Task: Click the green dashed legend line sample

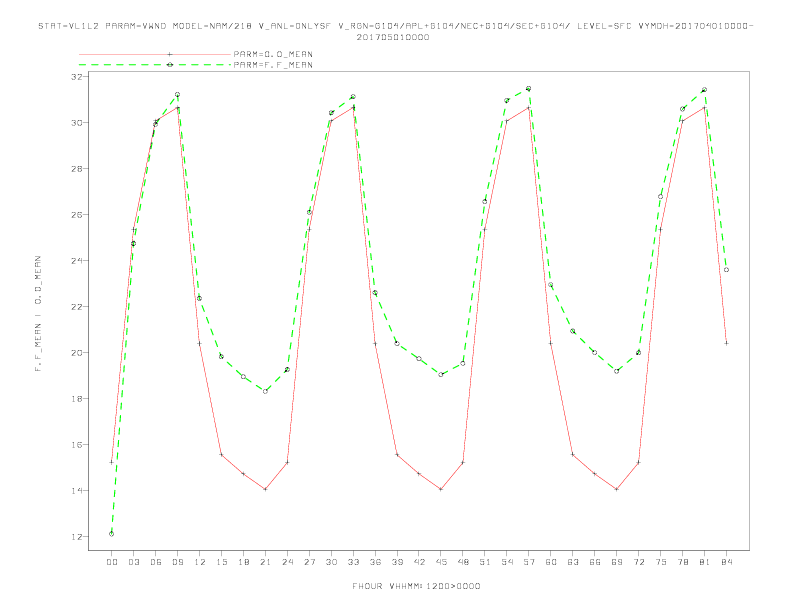Action: click(x=155, y=65)
